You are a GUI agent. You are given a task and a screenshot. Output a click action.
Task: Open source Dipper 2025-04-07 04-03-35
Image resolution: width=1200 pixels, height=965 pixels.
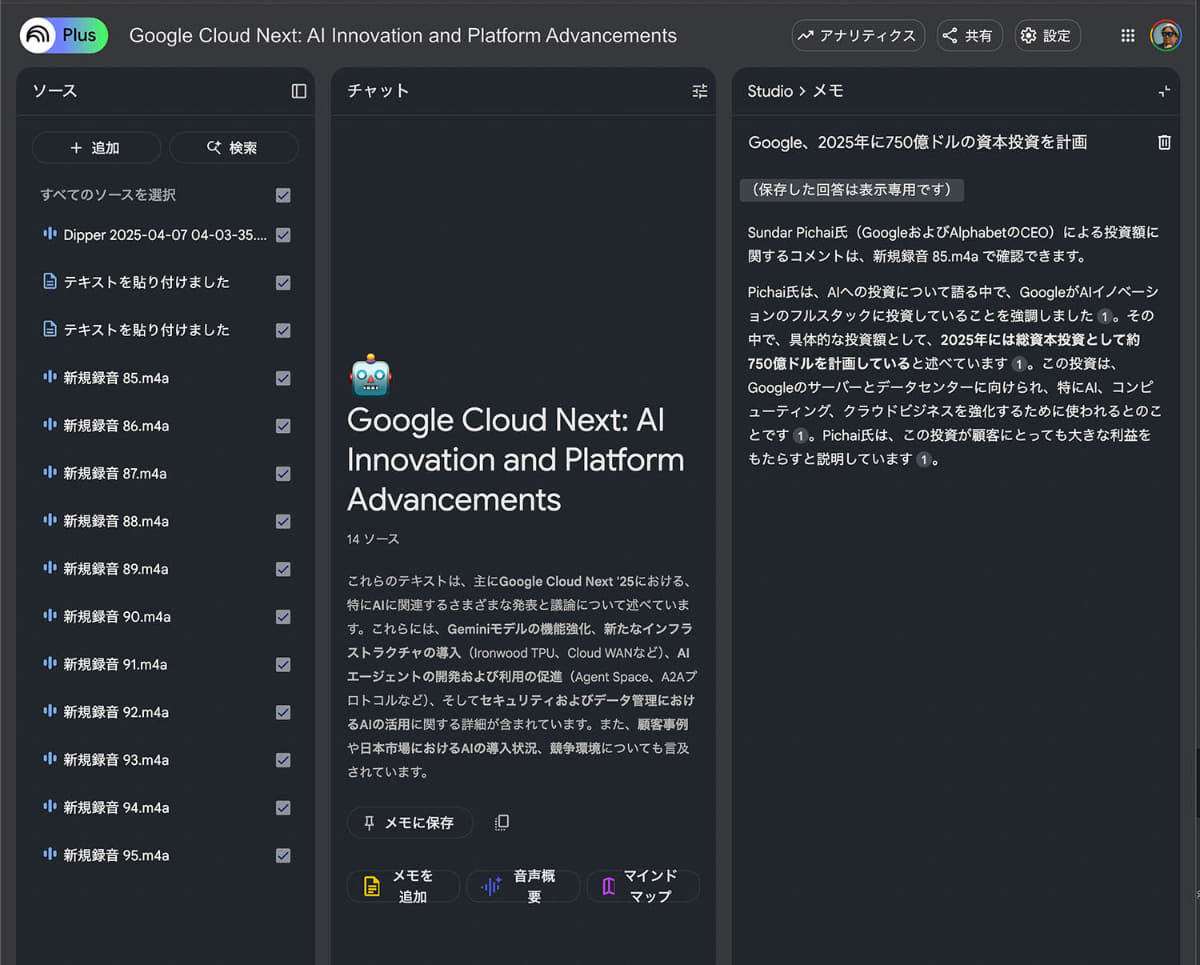click(165, 235)
